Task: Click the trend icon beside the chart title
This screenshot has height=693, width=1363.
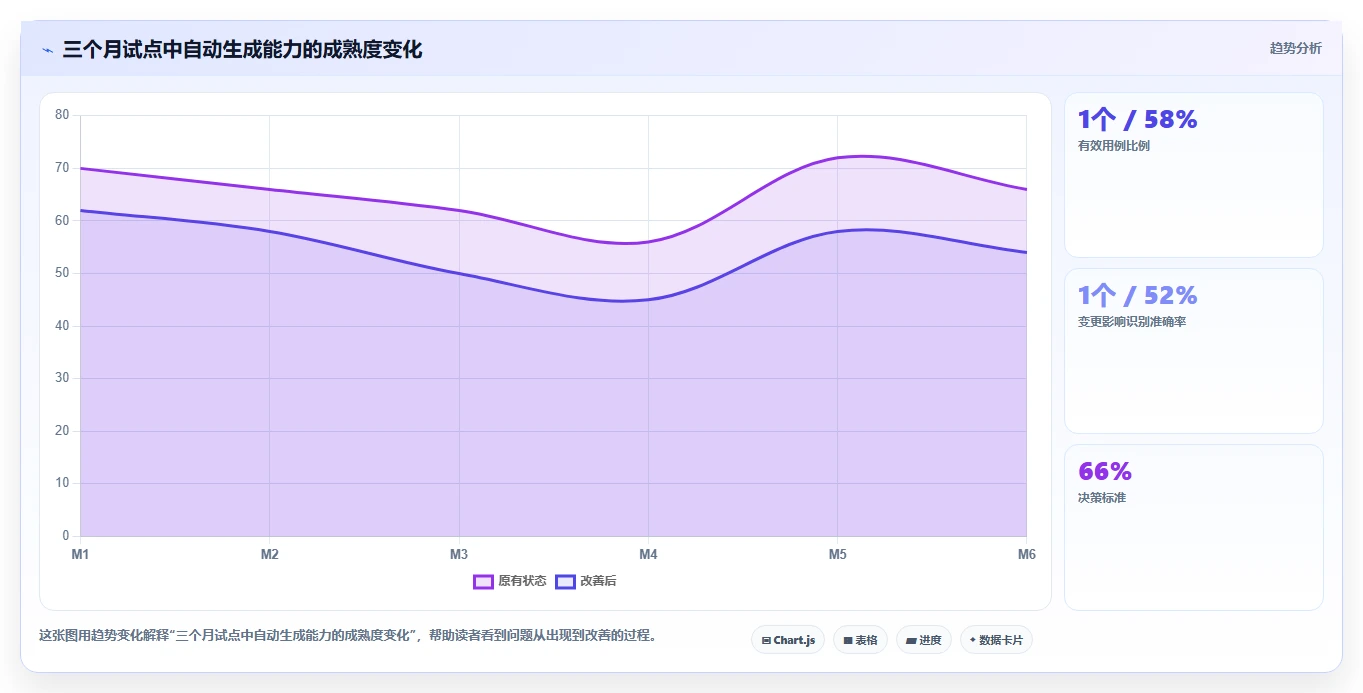Action: point(47,49)
